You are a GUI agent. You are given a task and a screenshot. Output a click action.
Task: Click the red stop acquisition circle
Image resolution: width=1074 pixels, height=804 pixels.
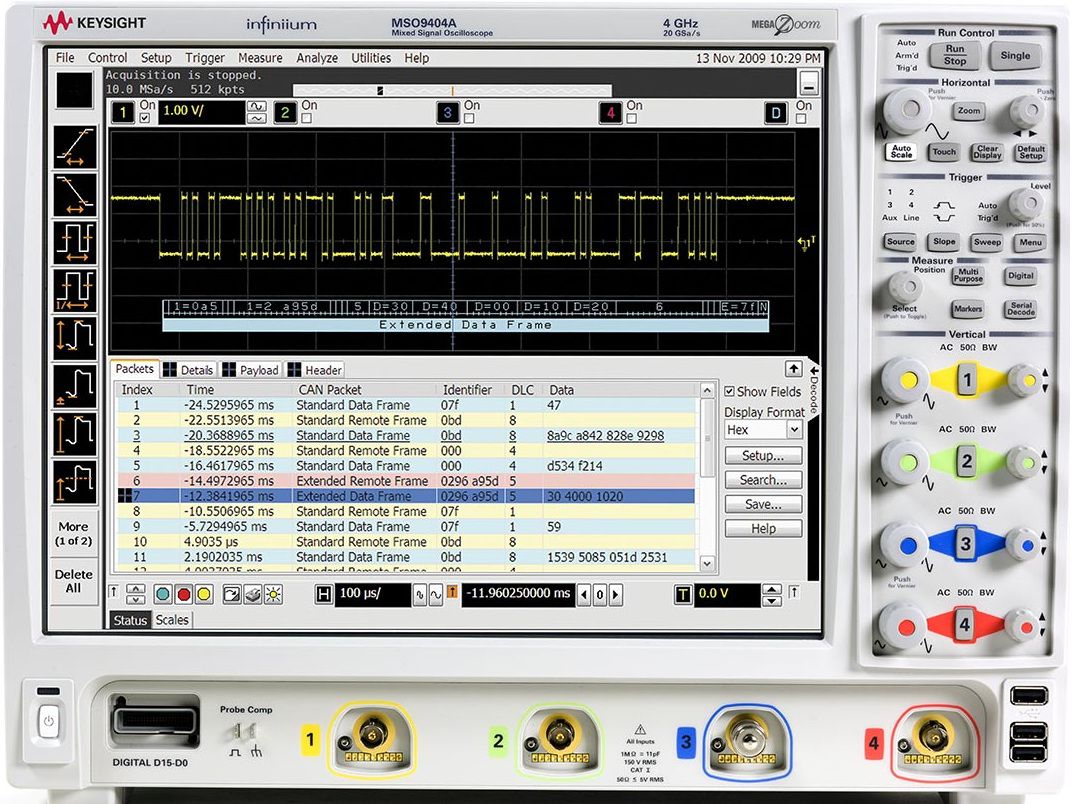[183, 594]
